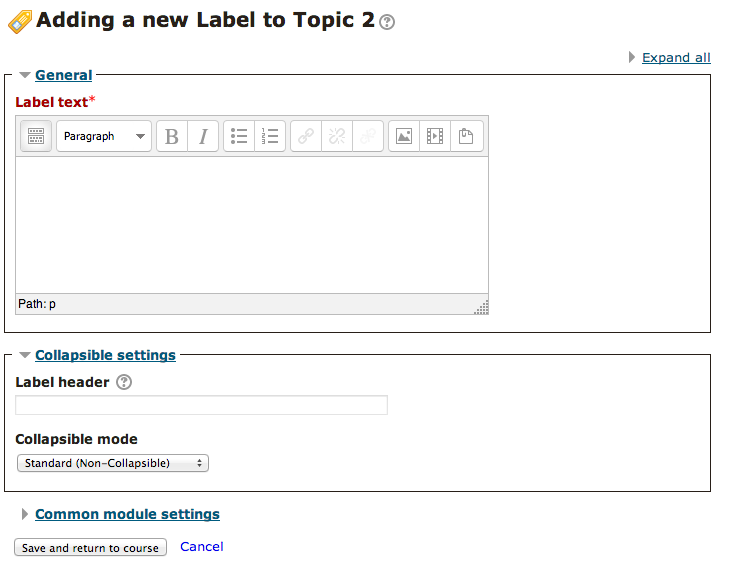Insert an image into the label
Viewport: 734px width, 564px height.
point(404,136)
